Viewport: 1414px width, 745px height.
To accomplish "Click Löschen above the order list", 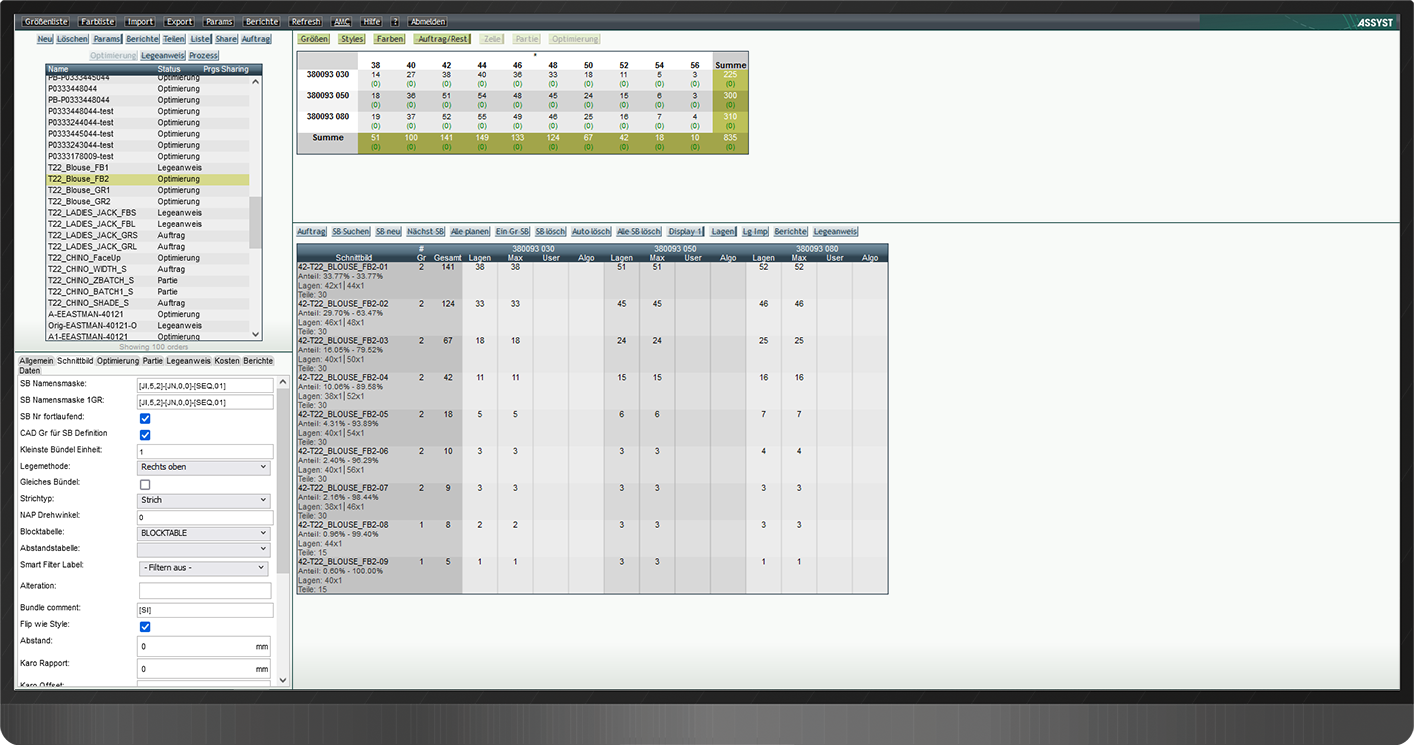I will (72, 39).
